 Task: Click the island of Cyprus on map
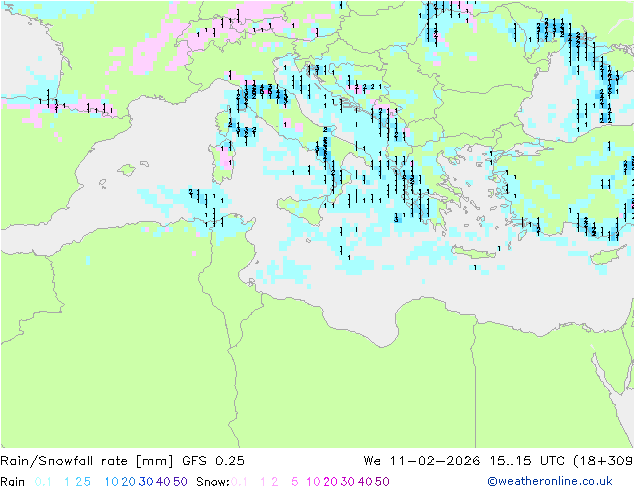pyautogui.click(x=607, y=256)
